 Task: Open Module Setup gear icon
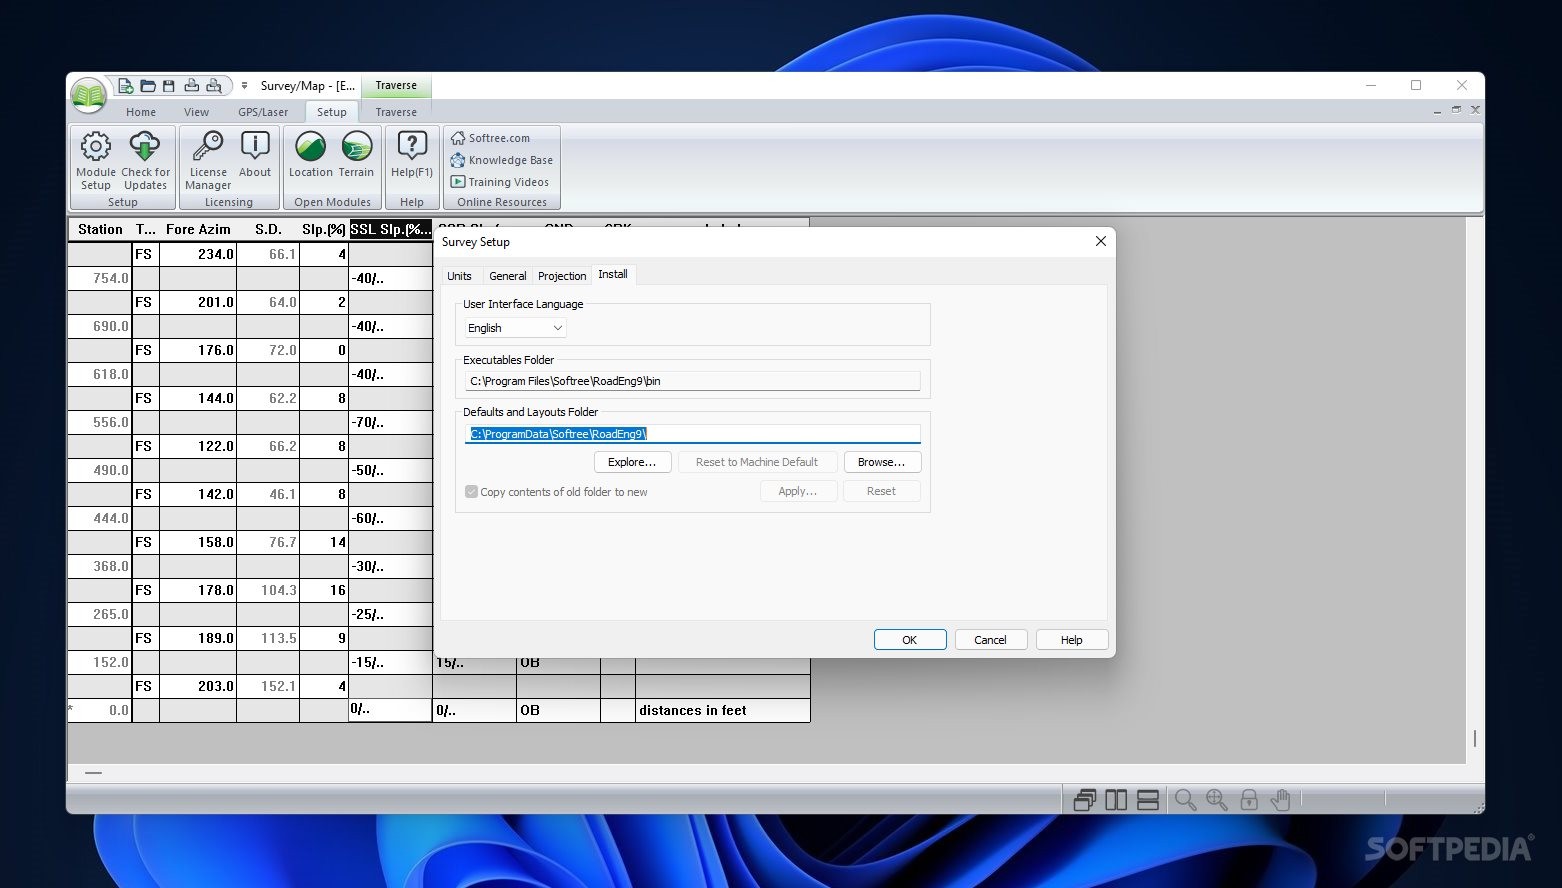[96, 160]
